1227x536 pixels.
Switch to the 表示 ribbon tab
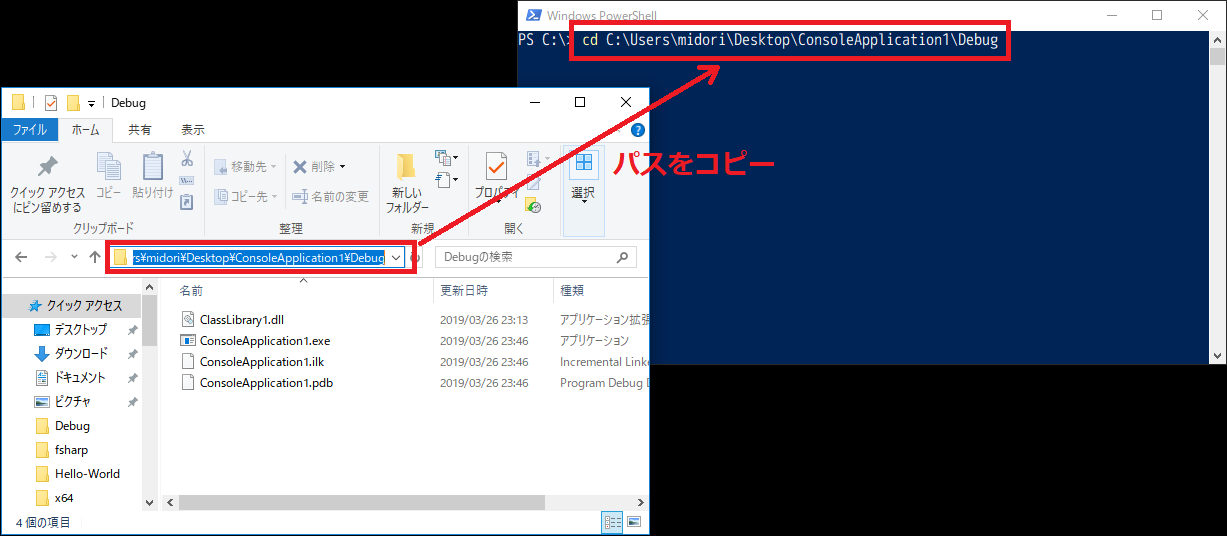(193, 130)
